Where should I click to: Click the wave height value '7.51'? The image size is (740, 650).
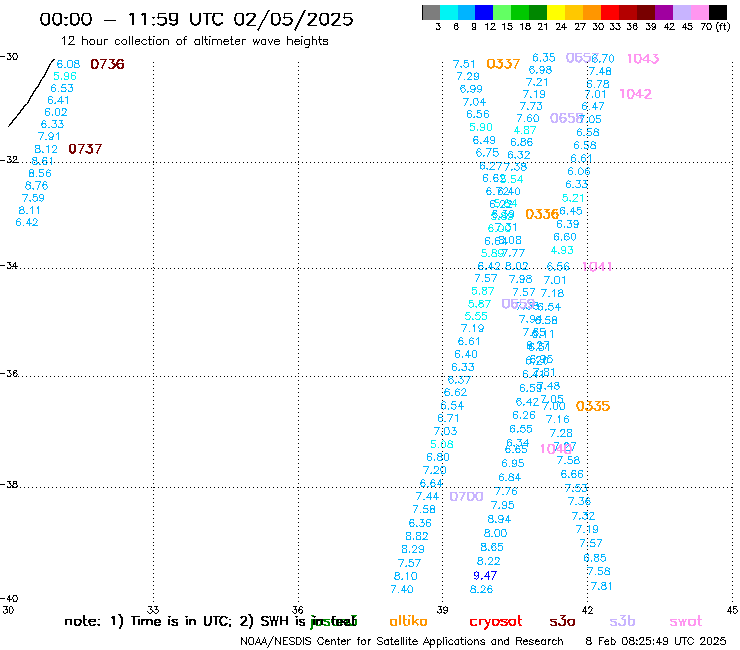(464, 64)
